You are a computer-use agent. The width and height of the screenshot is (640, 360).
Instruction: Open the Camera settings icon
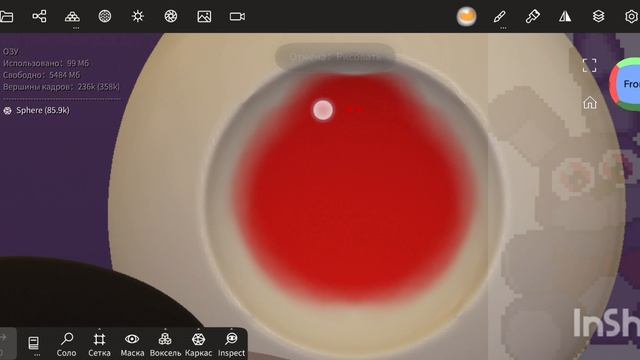tap(237, 16)
